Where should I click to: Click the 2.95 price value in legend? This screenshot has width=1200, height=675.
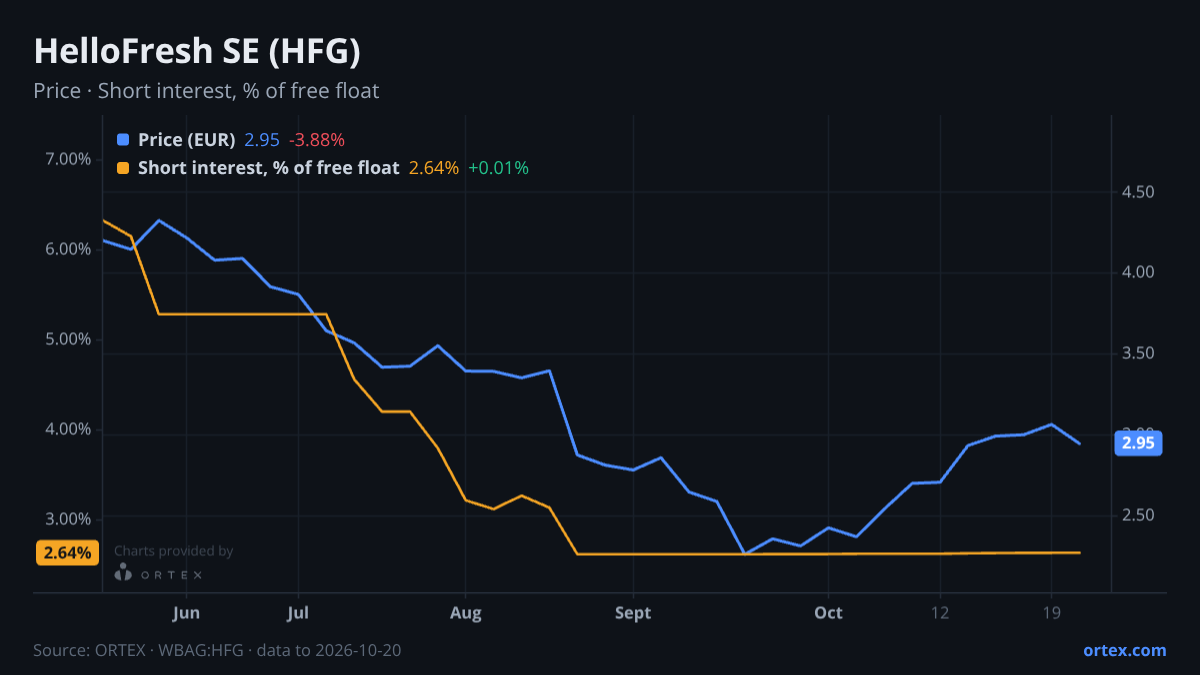(x=262, y=140)
